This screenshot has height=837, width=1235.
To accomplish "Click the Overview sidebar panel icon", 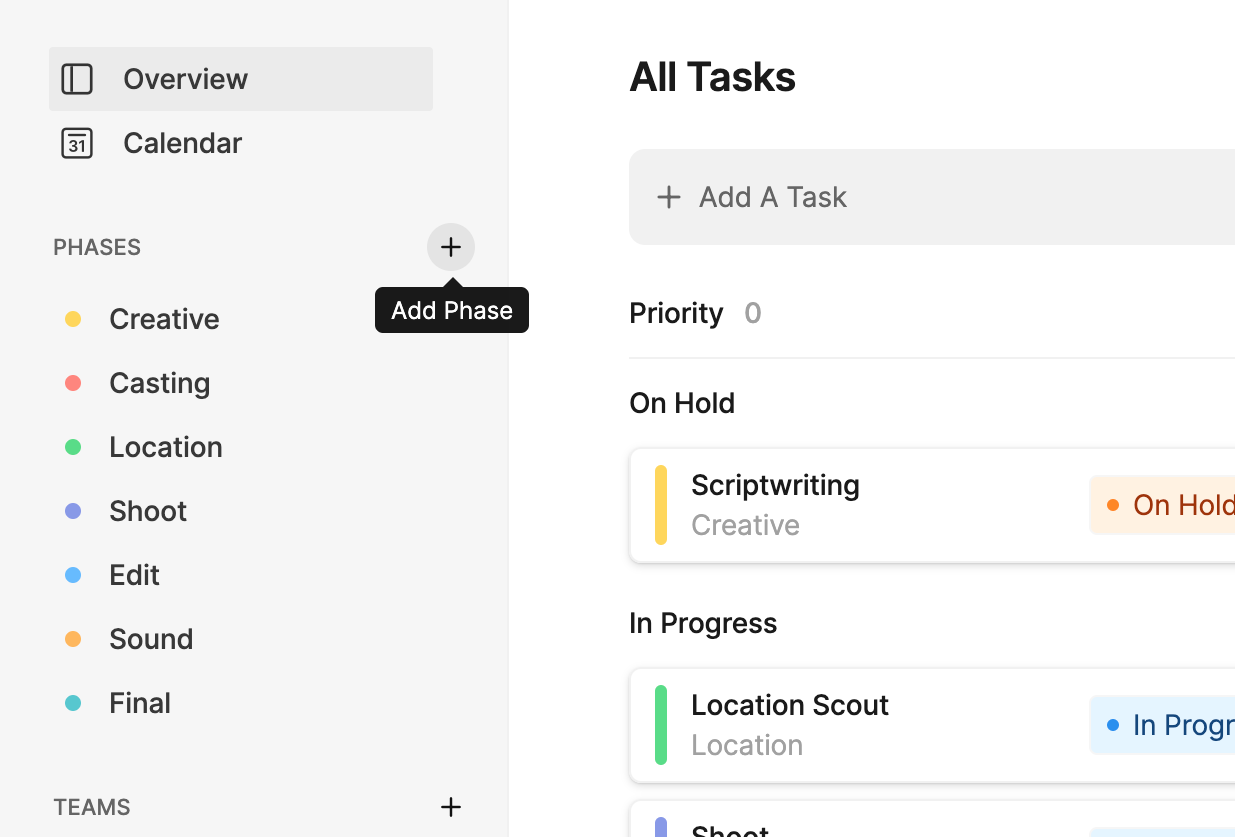I will [x=77, y=79].
